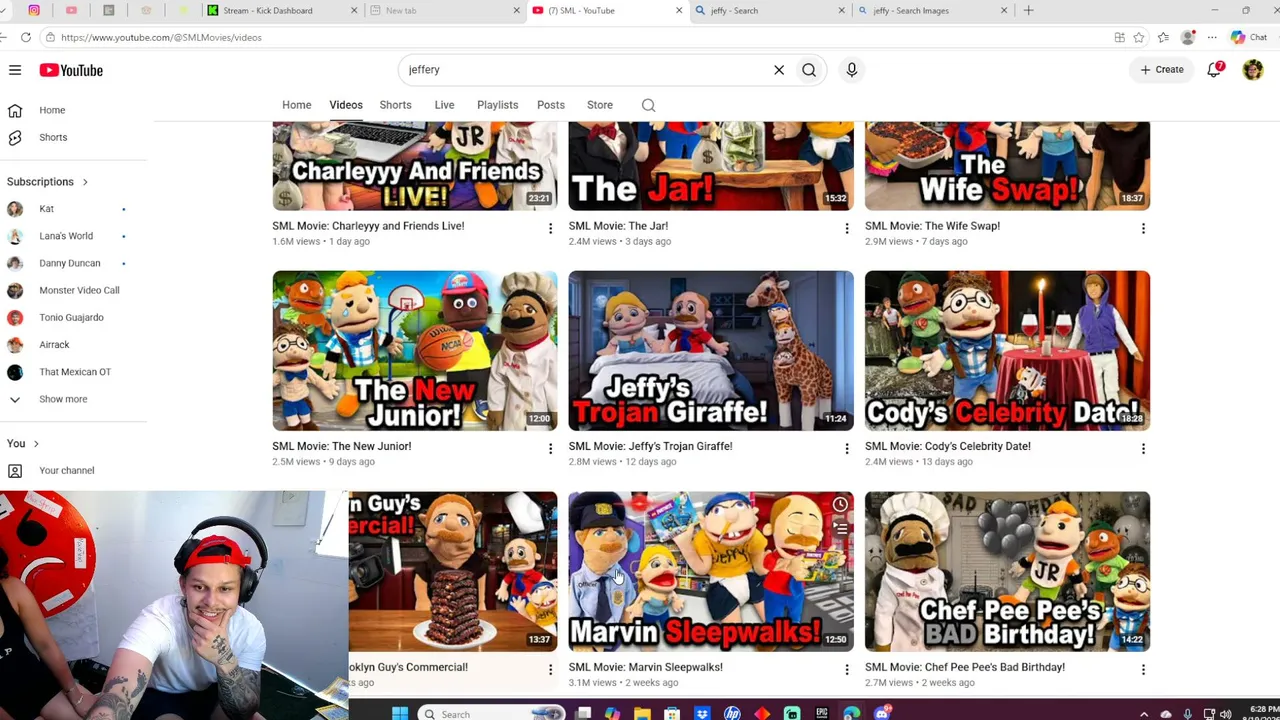Open the HP app on the taskbar
The image size is (1280, 720).
click(x=732, y=713)
